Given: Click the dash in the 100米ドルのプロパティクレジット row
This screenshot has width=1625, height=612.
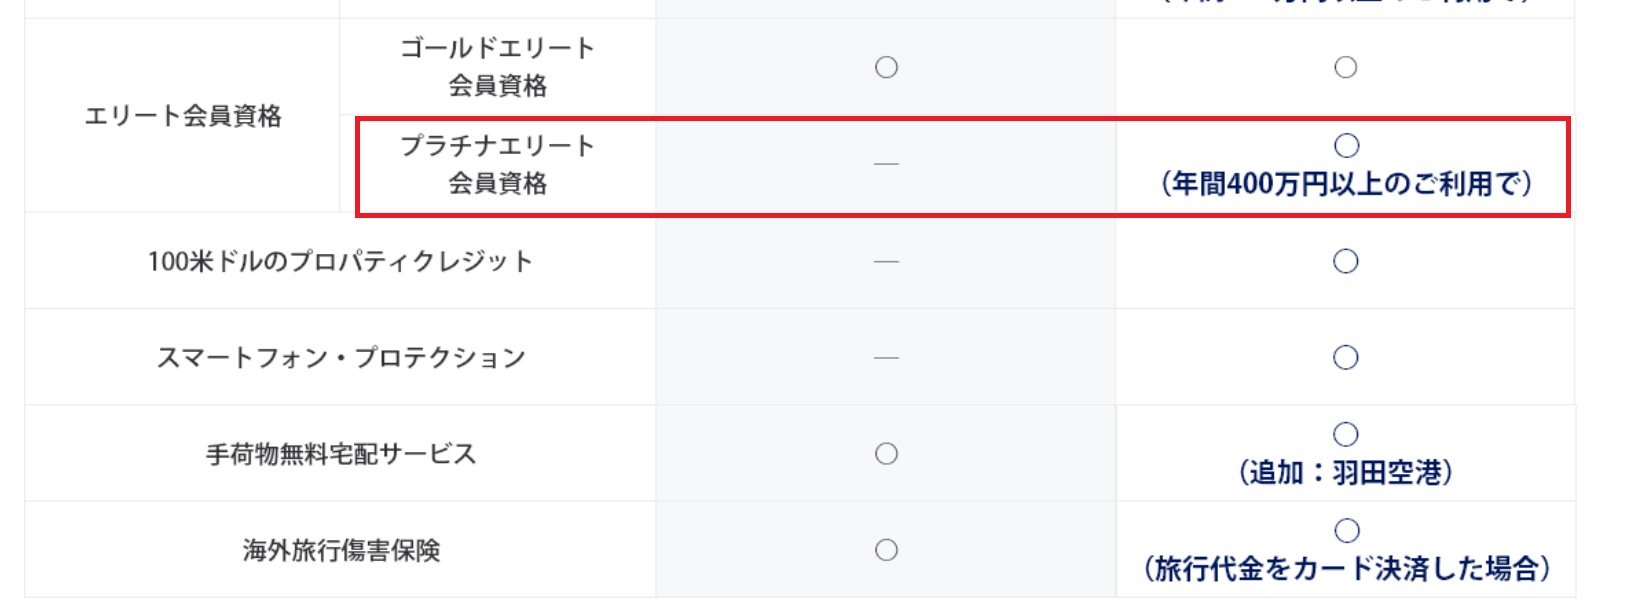Looking at the screenshot, I should pos(886,262).
